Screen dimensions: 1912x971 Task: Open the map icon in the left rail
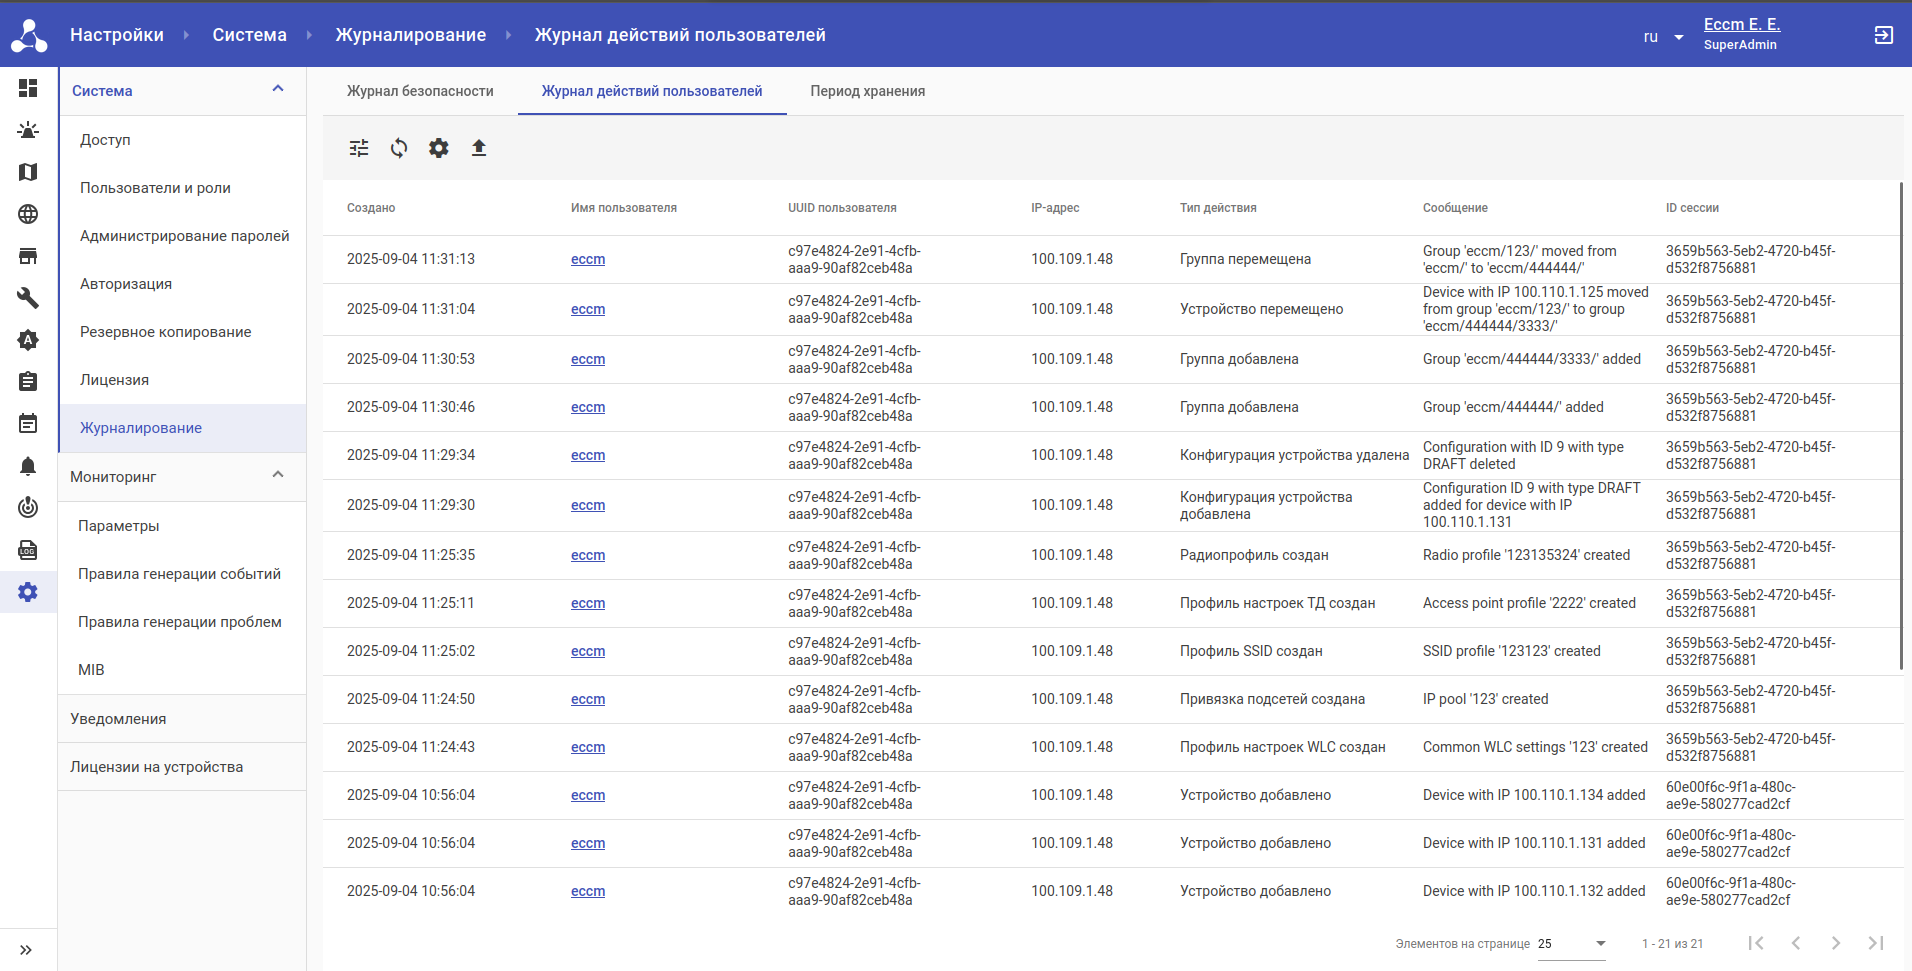click(28, 172)
